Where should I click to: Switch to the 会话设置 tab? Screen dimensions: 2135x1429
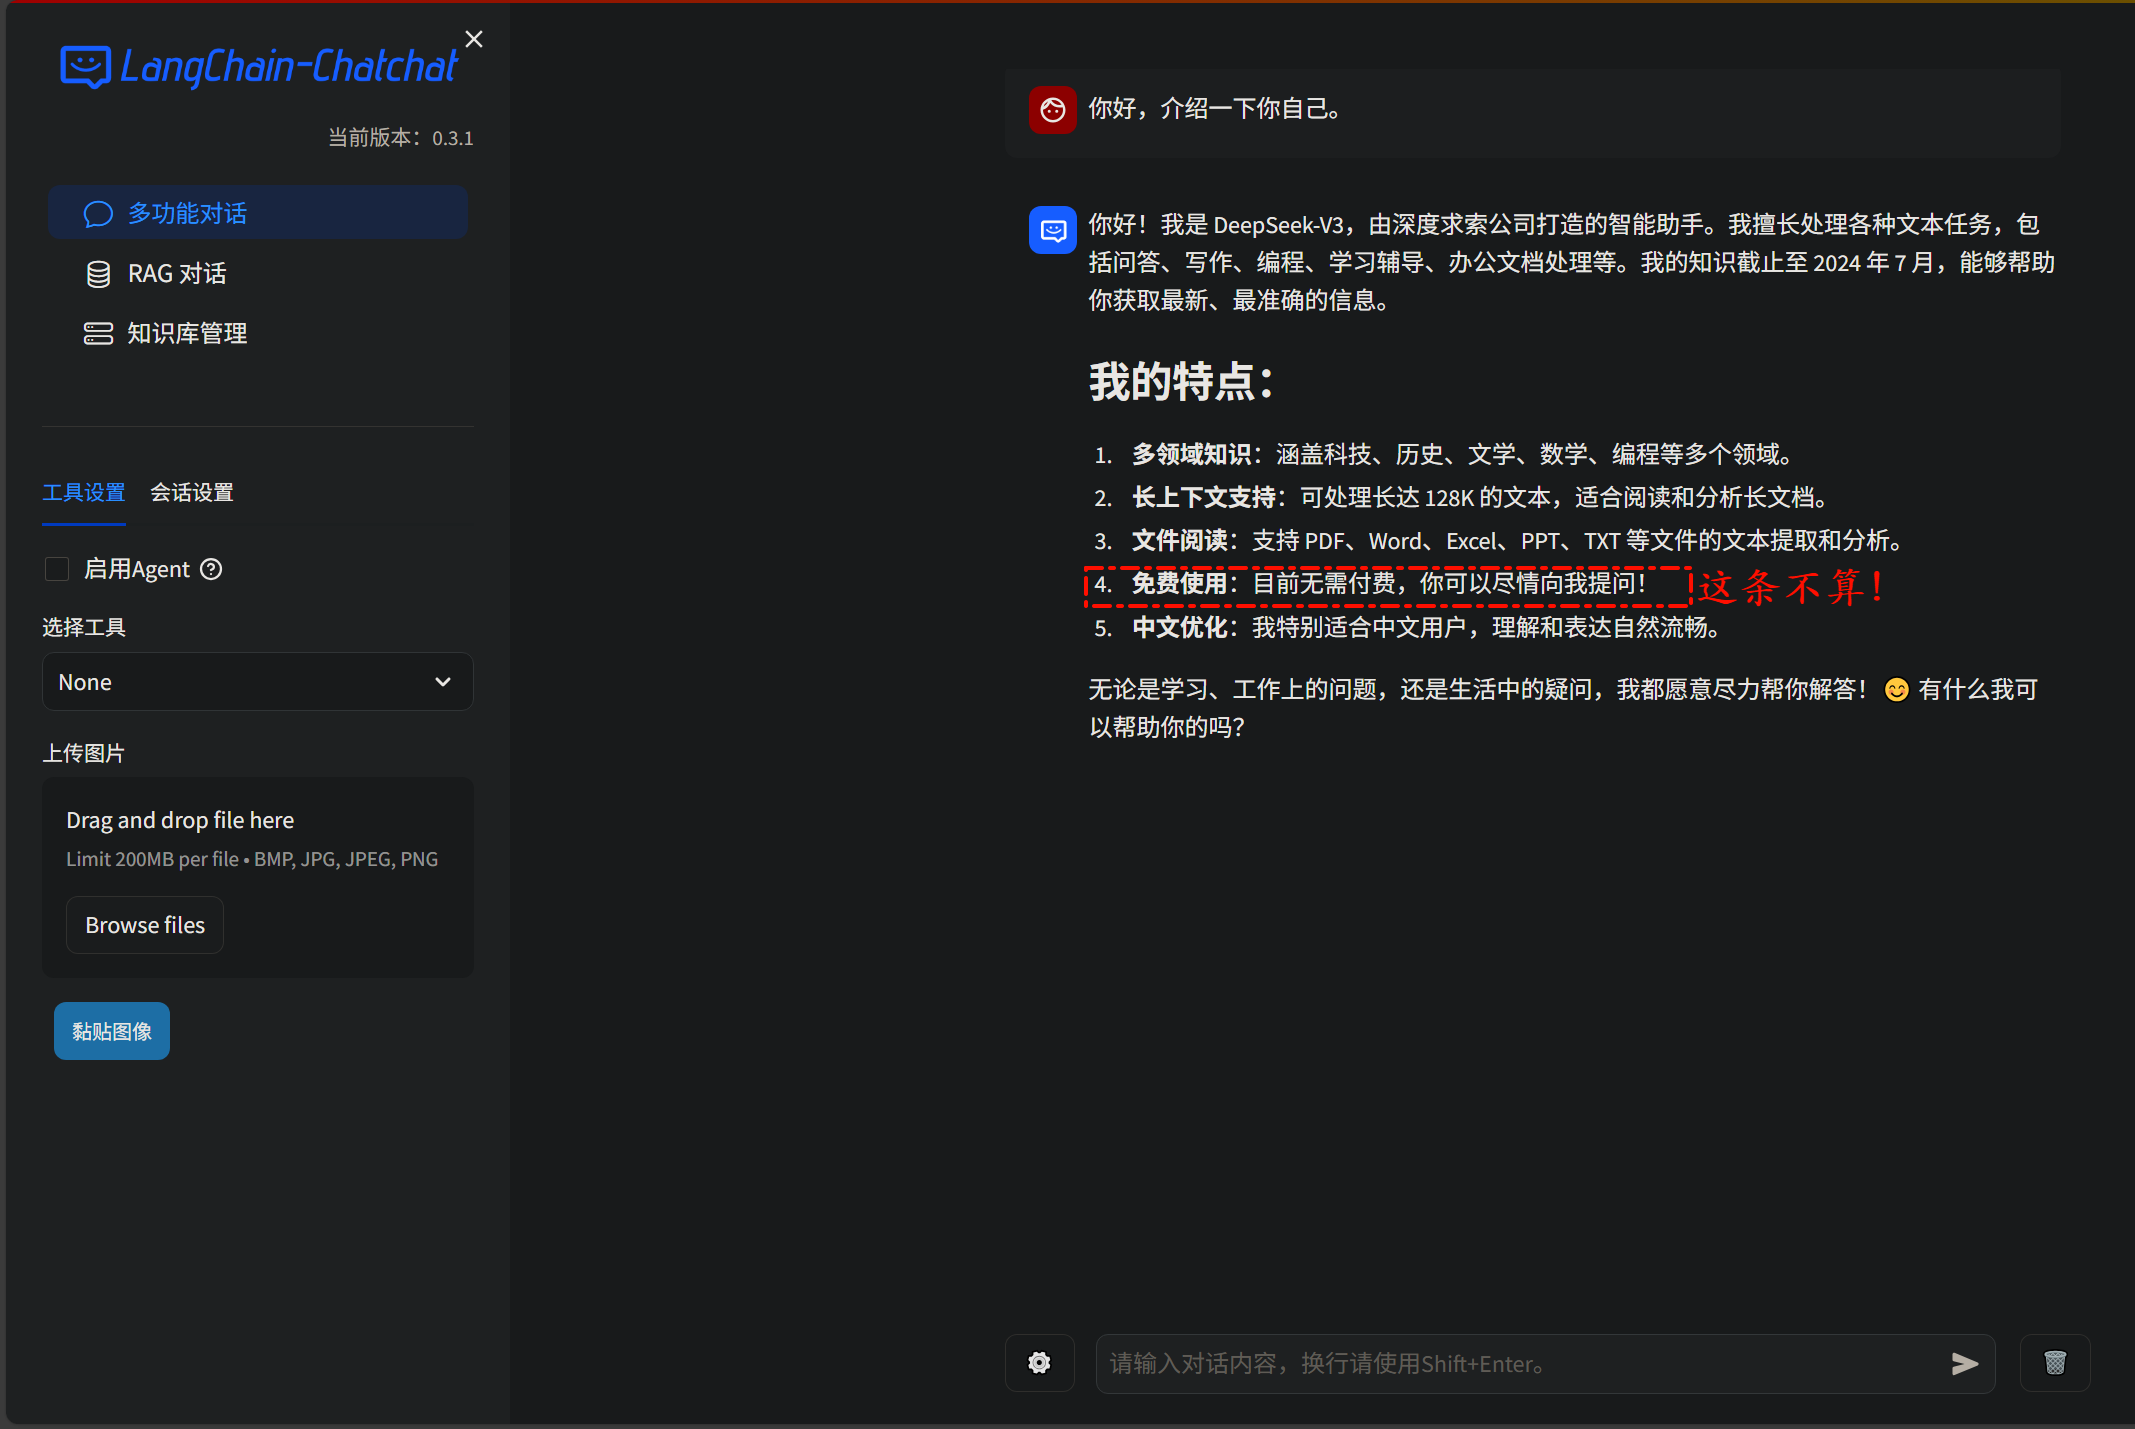tap(192, 492)
